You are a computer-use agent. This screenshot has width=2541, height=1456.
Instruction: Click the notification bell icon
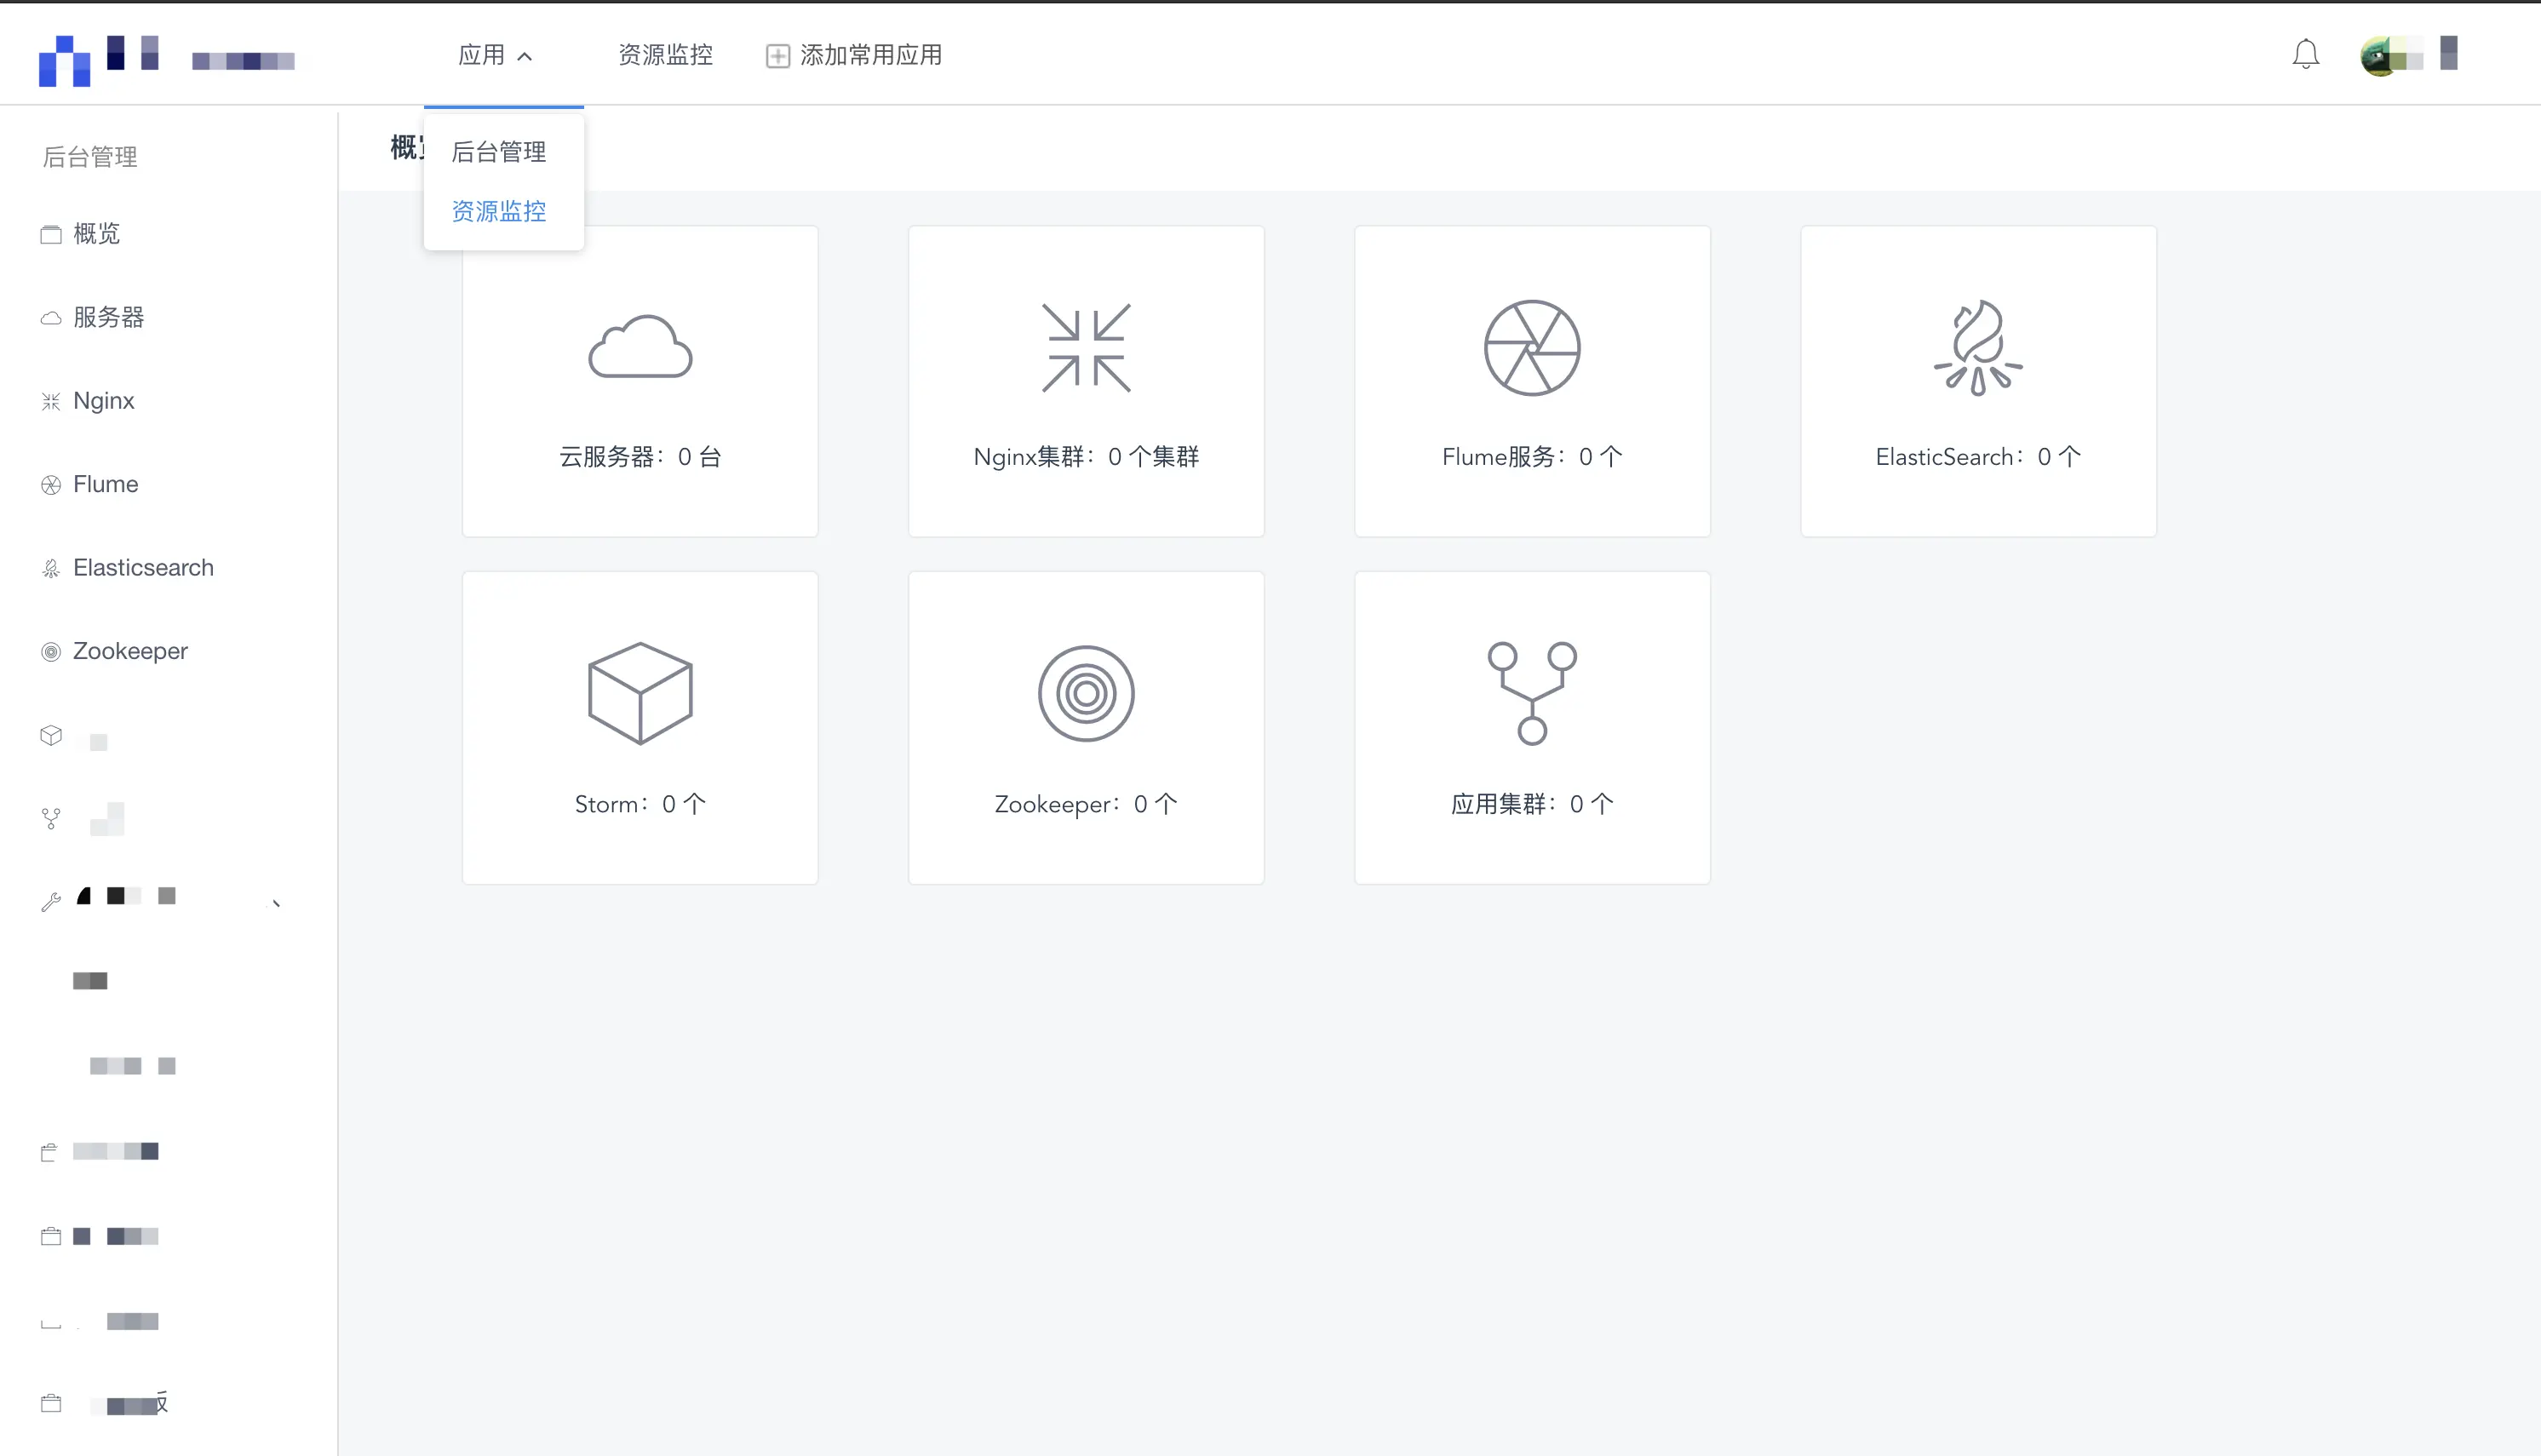(x=2305, y=54)
